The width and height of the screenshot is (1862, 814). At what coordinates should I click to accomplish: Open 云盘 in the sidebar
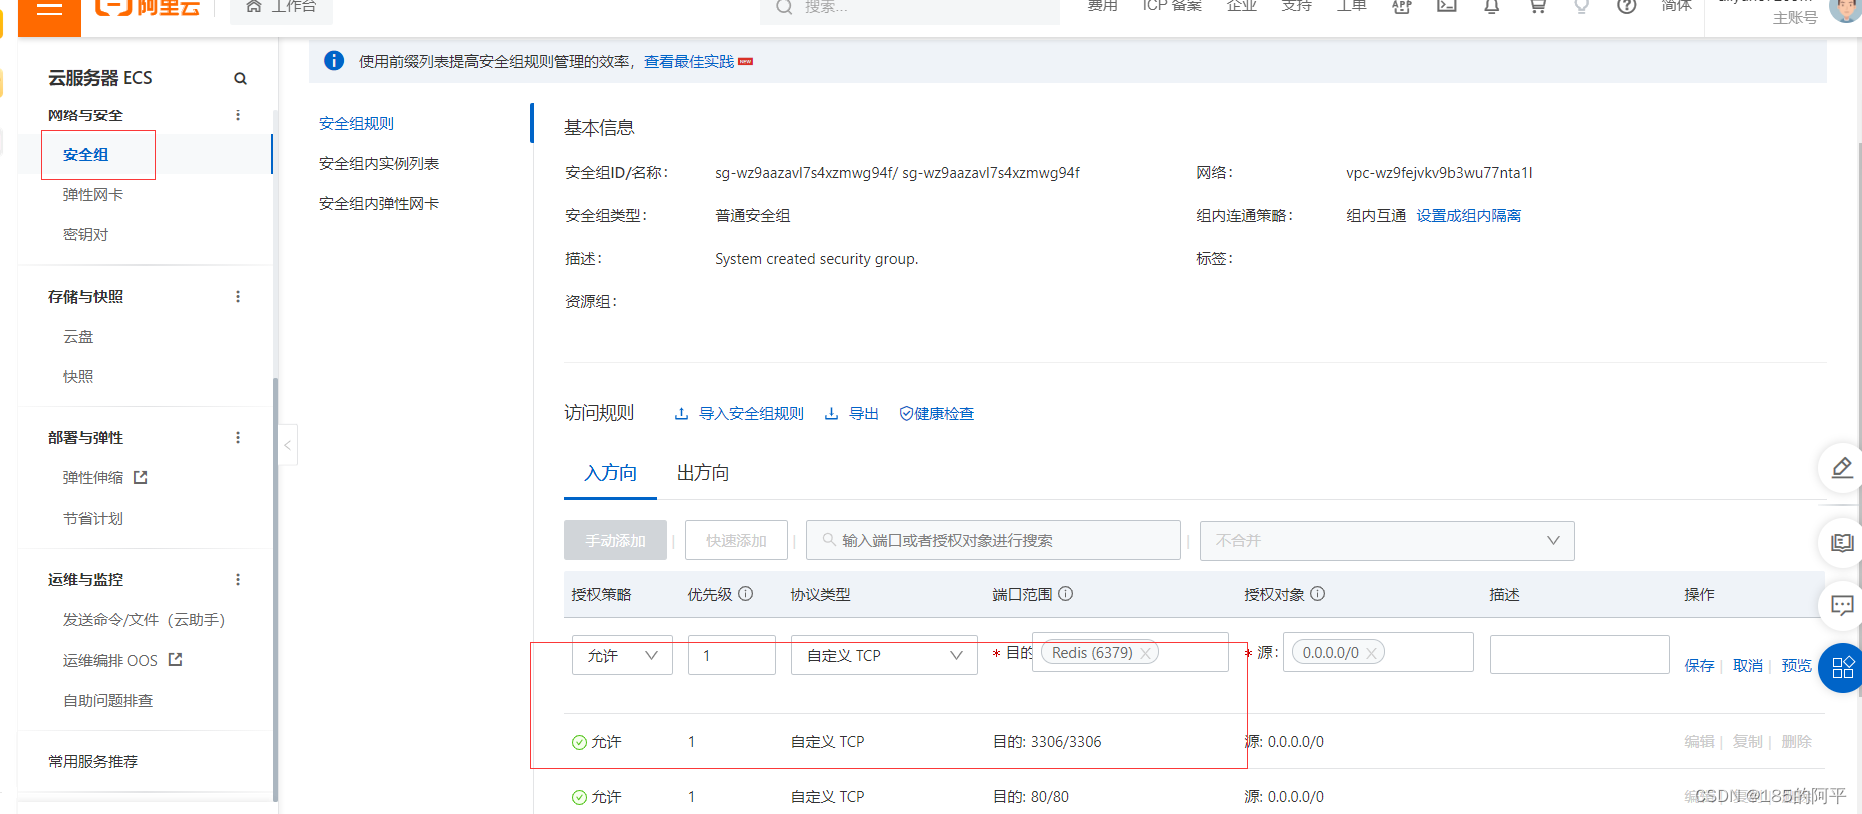(78, 337)
